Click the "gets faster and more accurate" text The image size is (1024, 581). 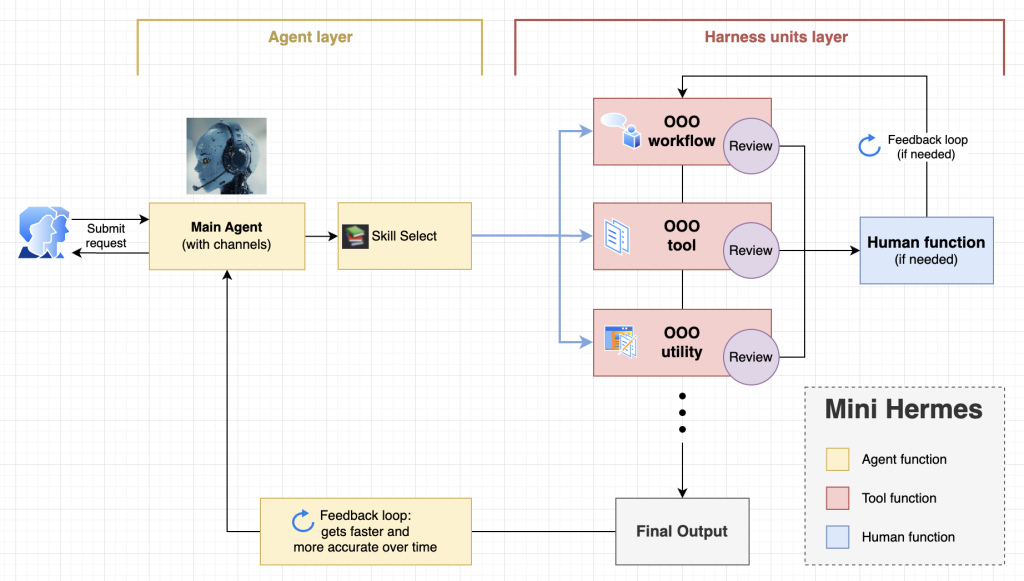tap(365, 539)
